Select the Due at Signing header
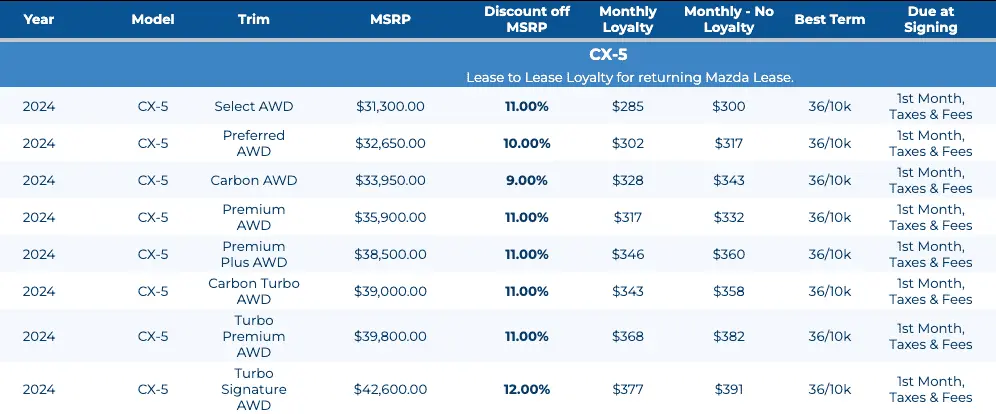The height and width of the screenshot is (414, 996). tap(930, 19)
